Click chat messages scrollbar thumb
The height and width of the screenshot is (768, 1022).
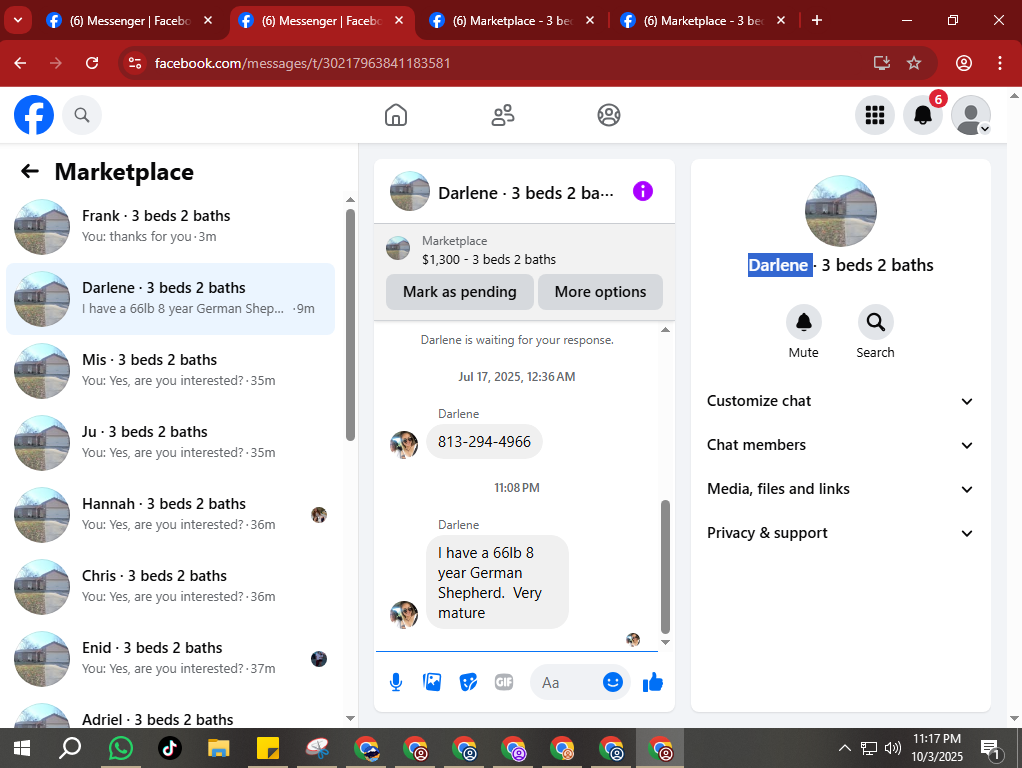[665, 567]
